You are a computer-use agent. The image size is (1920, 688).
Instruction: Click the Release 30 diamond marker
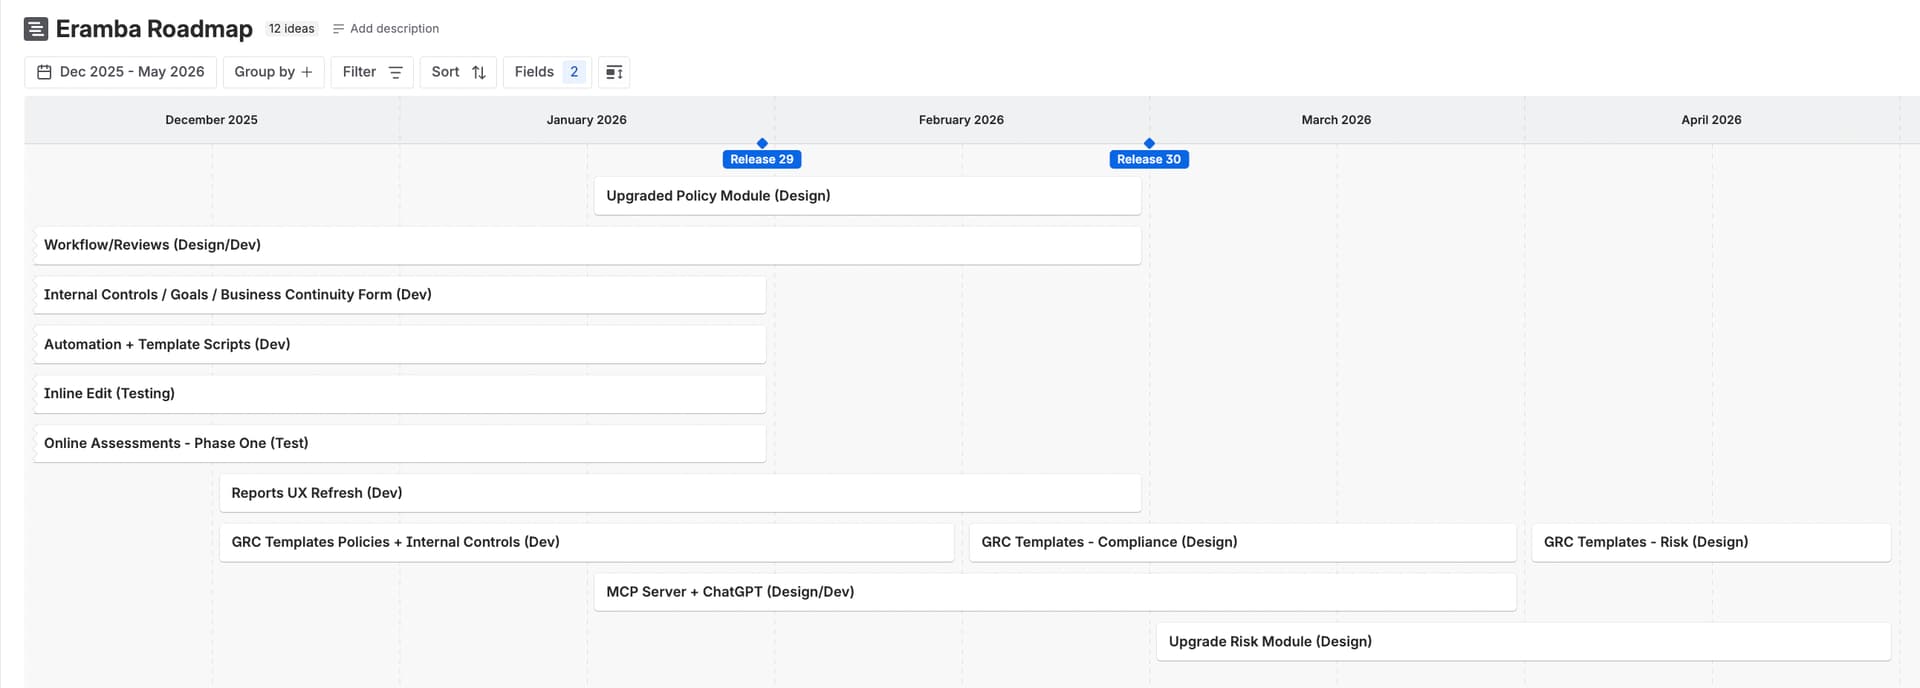click(1149, 144)
